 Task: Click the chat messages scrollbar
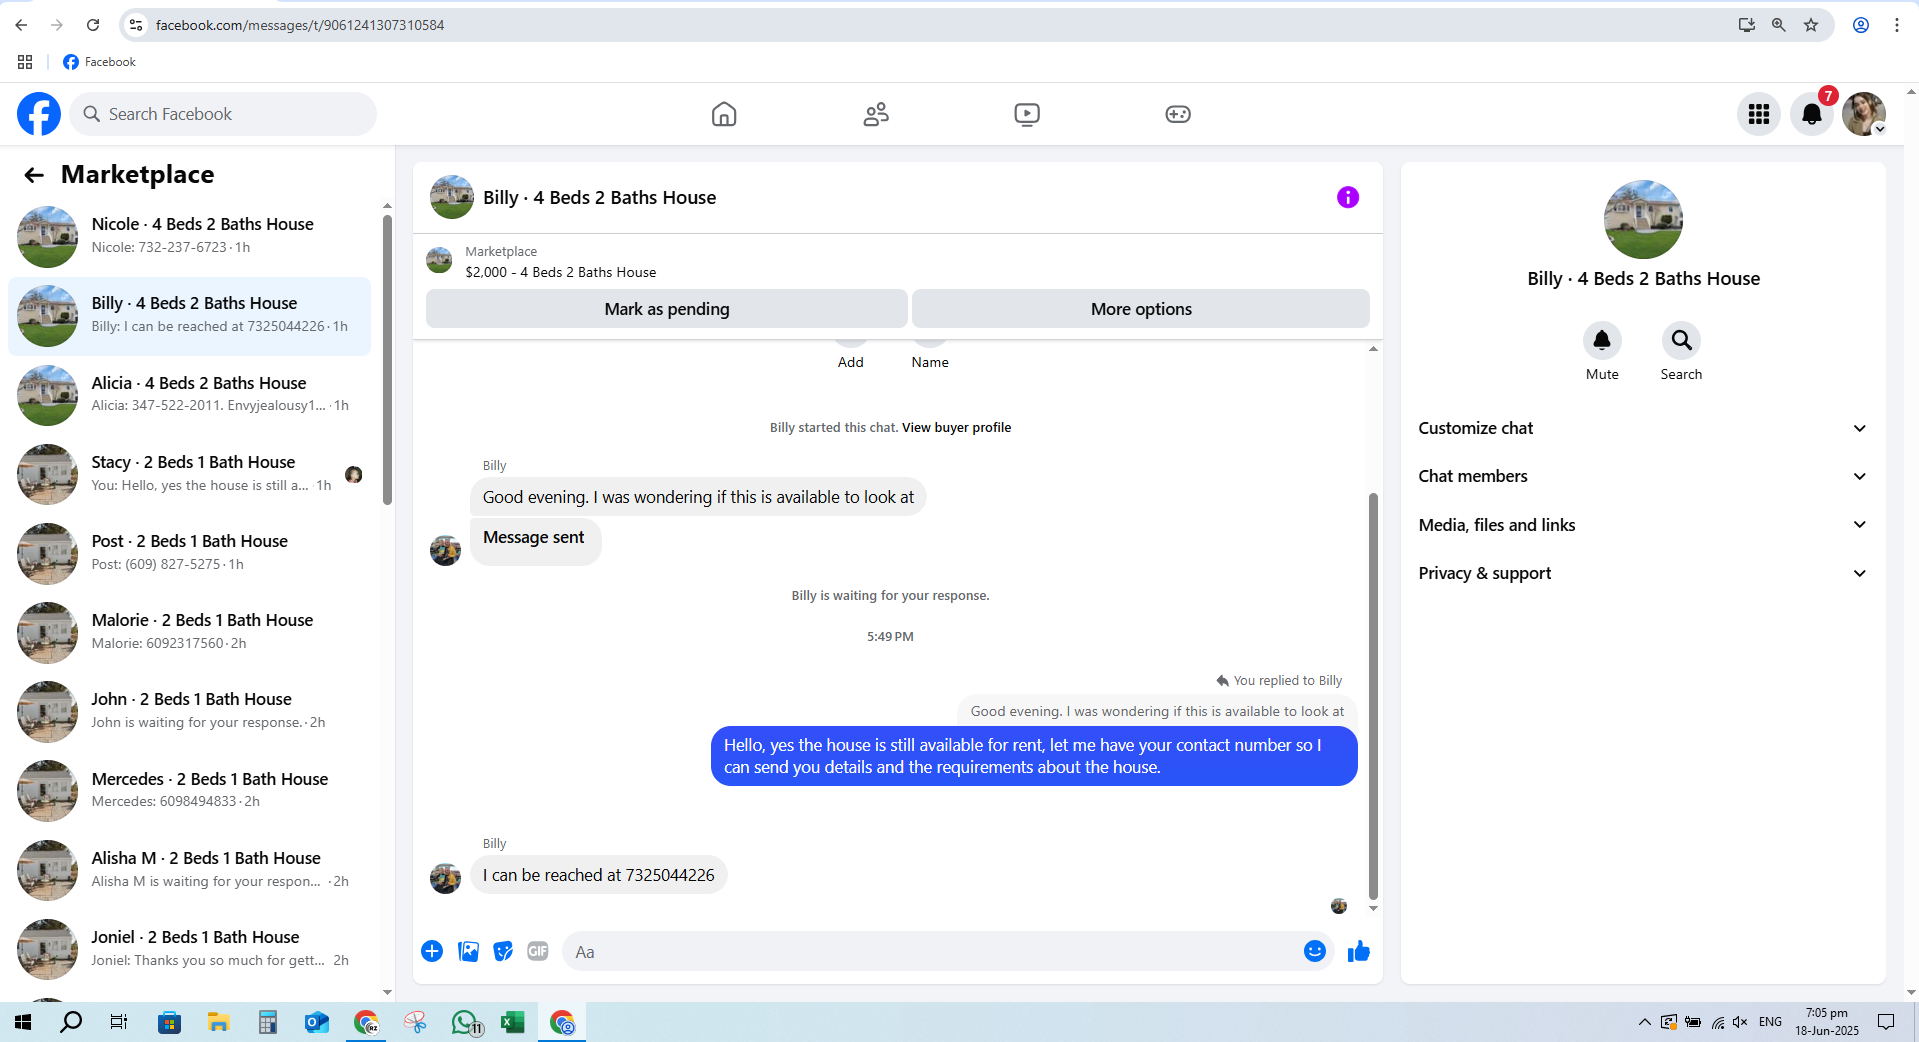point(1373,696)
